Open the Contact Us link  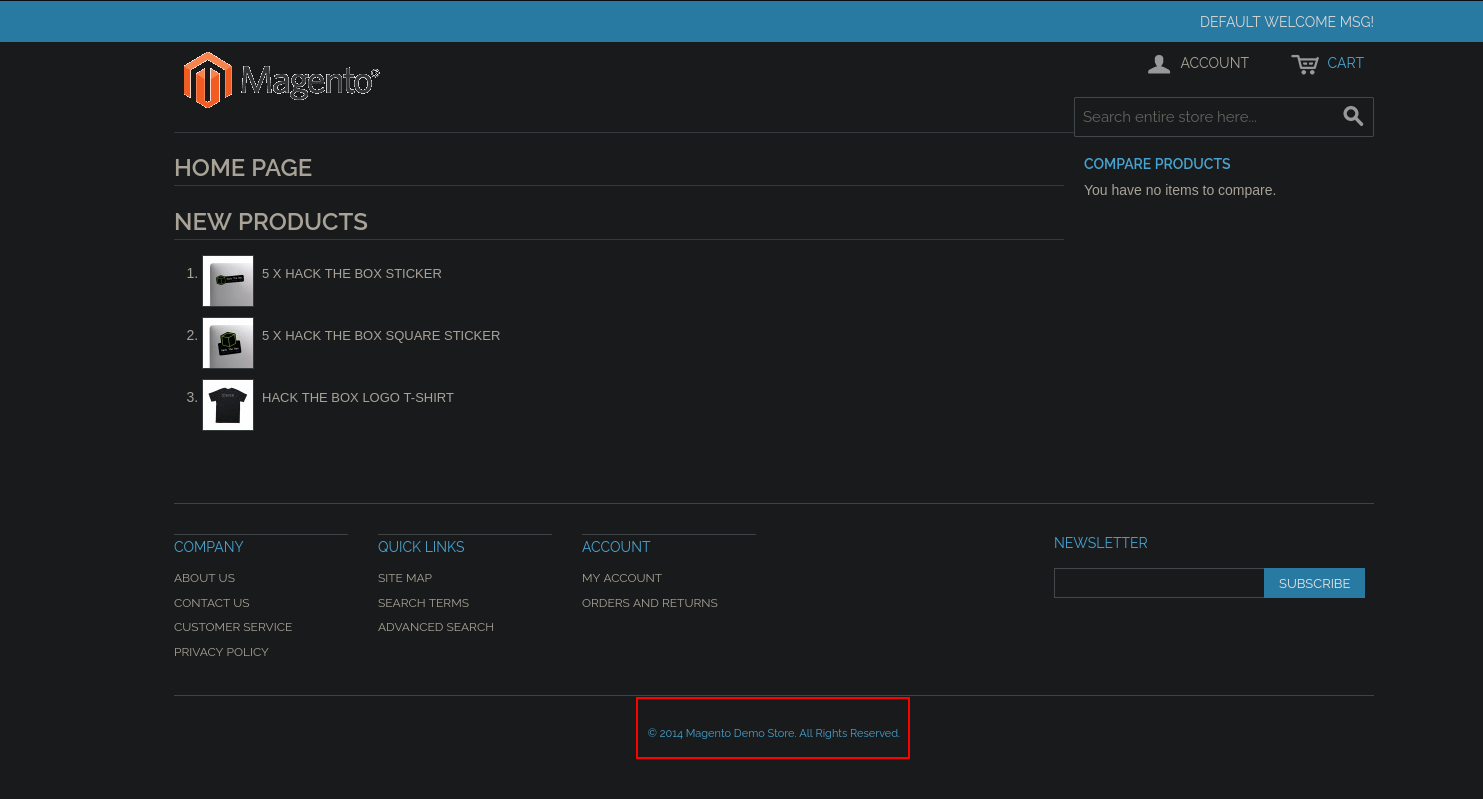pos(211,603)
